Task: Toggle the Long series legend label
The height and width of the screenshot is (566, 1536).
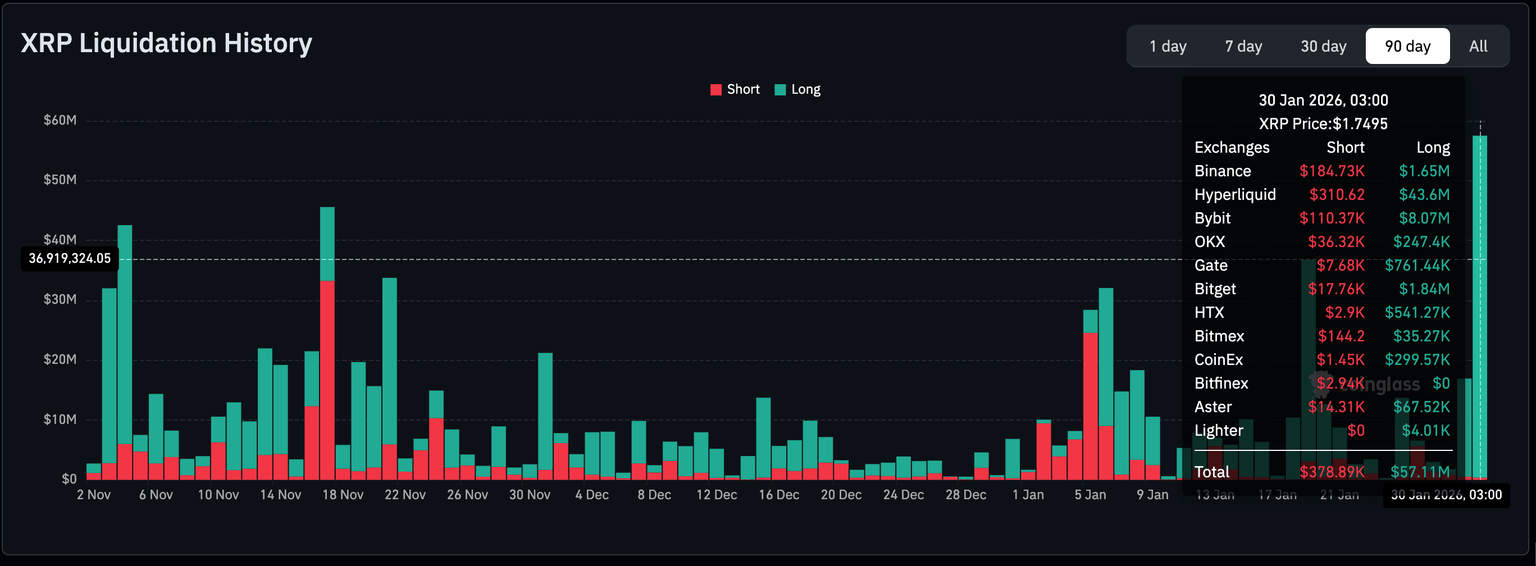Action: click(805, 89)
